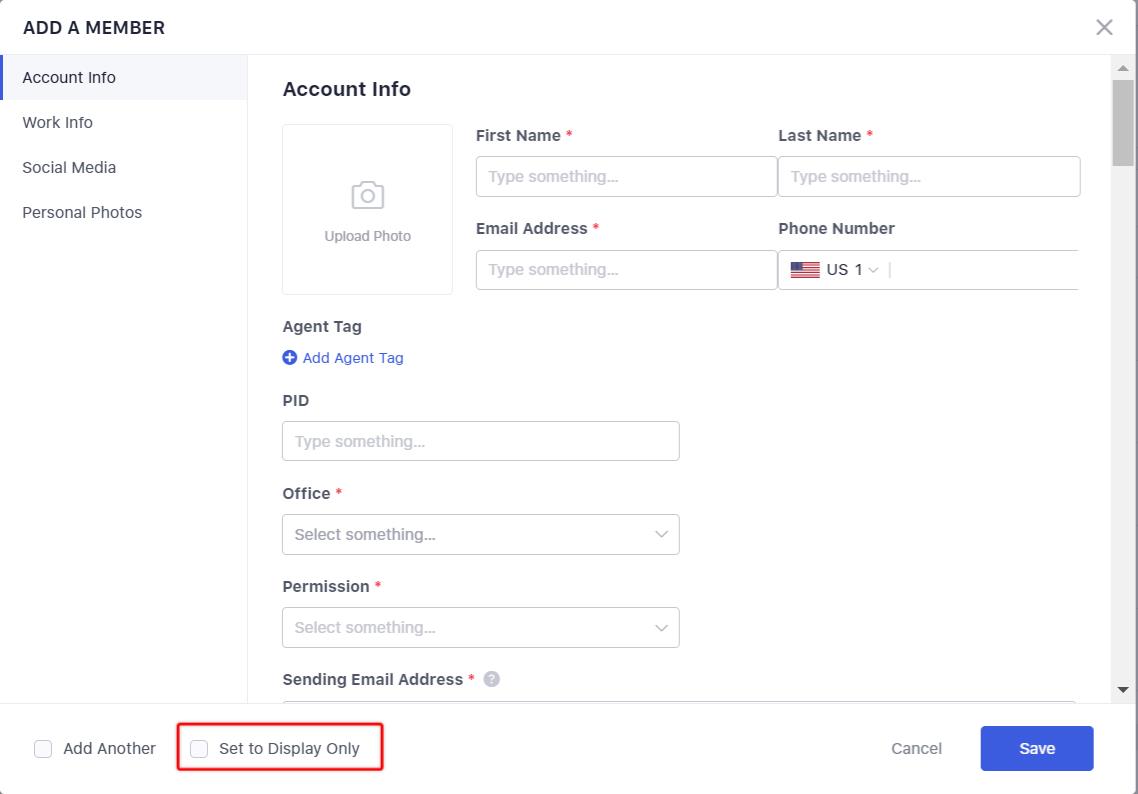The image size is (1138, 794).
Task: Expand the country code selector for Phone Number
Action: point(874,269)
